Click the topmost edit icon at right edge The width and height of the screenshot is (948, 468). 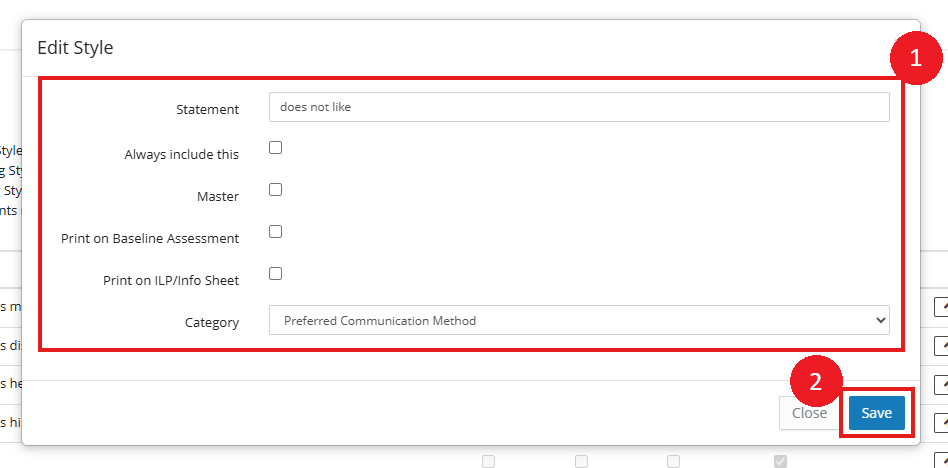click(941, 307)
